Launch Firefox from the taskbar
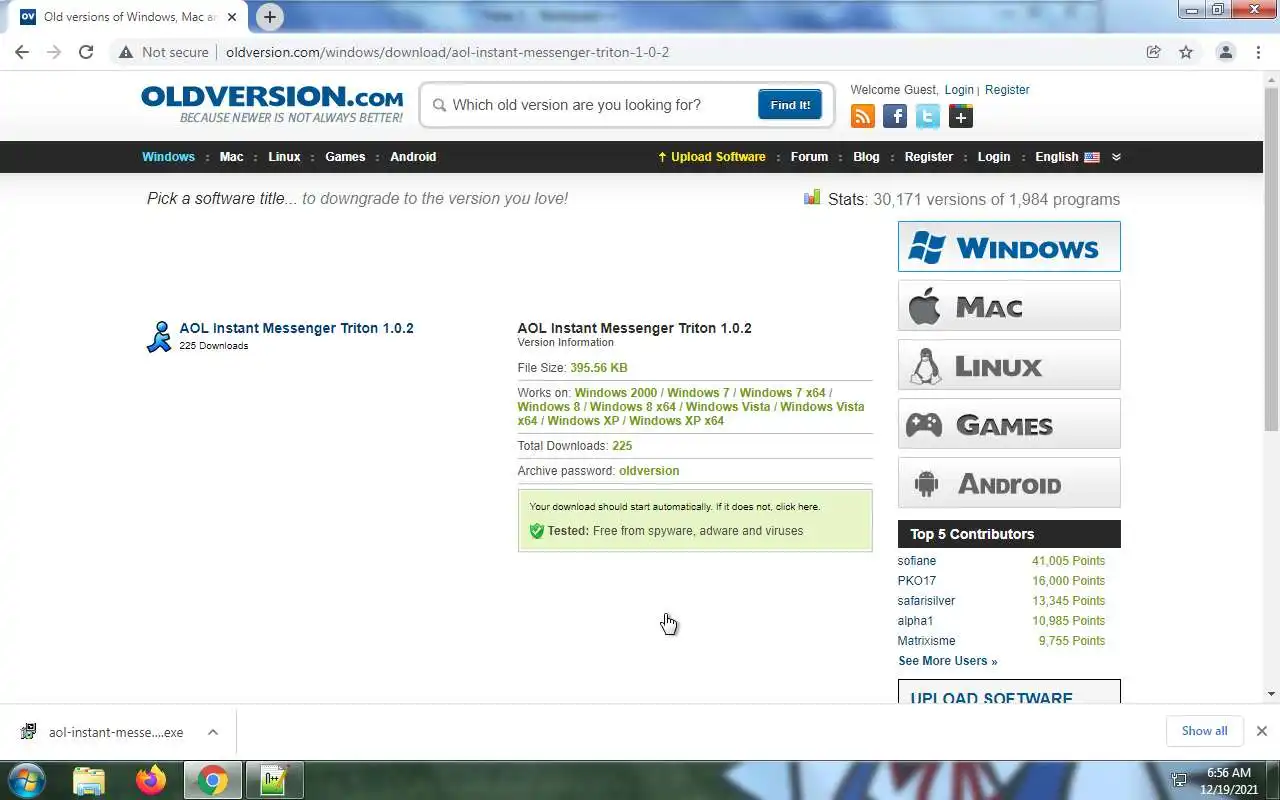This screenshot has width=1280, height=800. click(151, 780)
